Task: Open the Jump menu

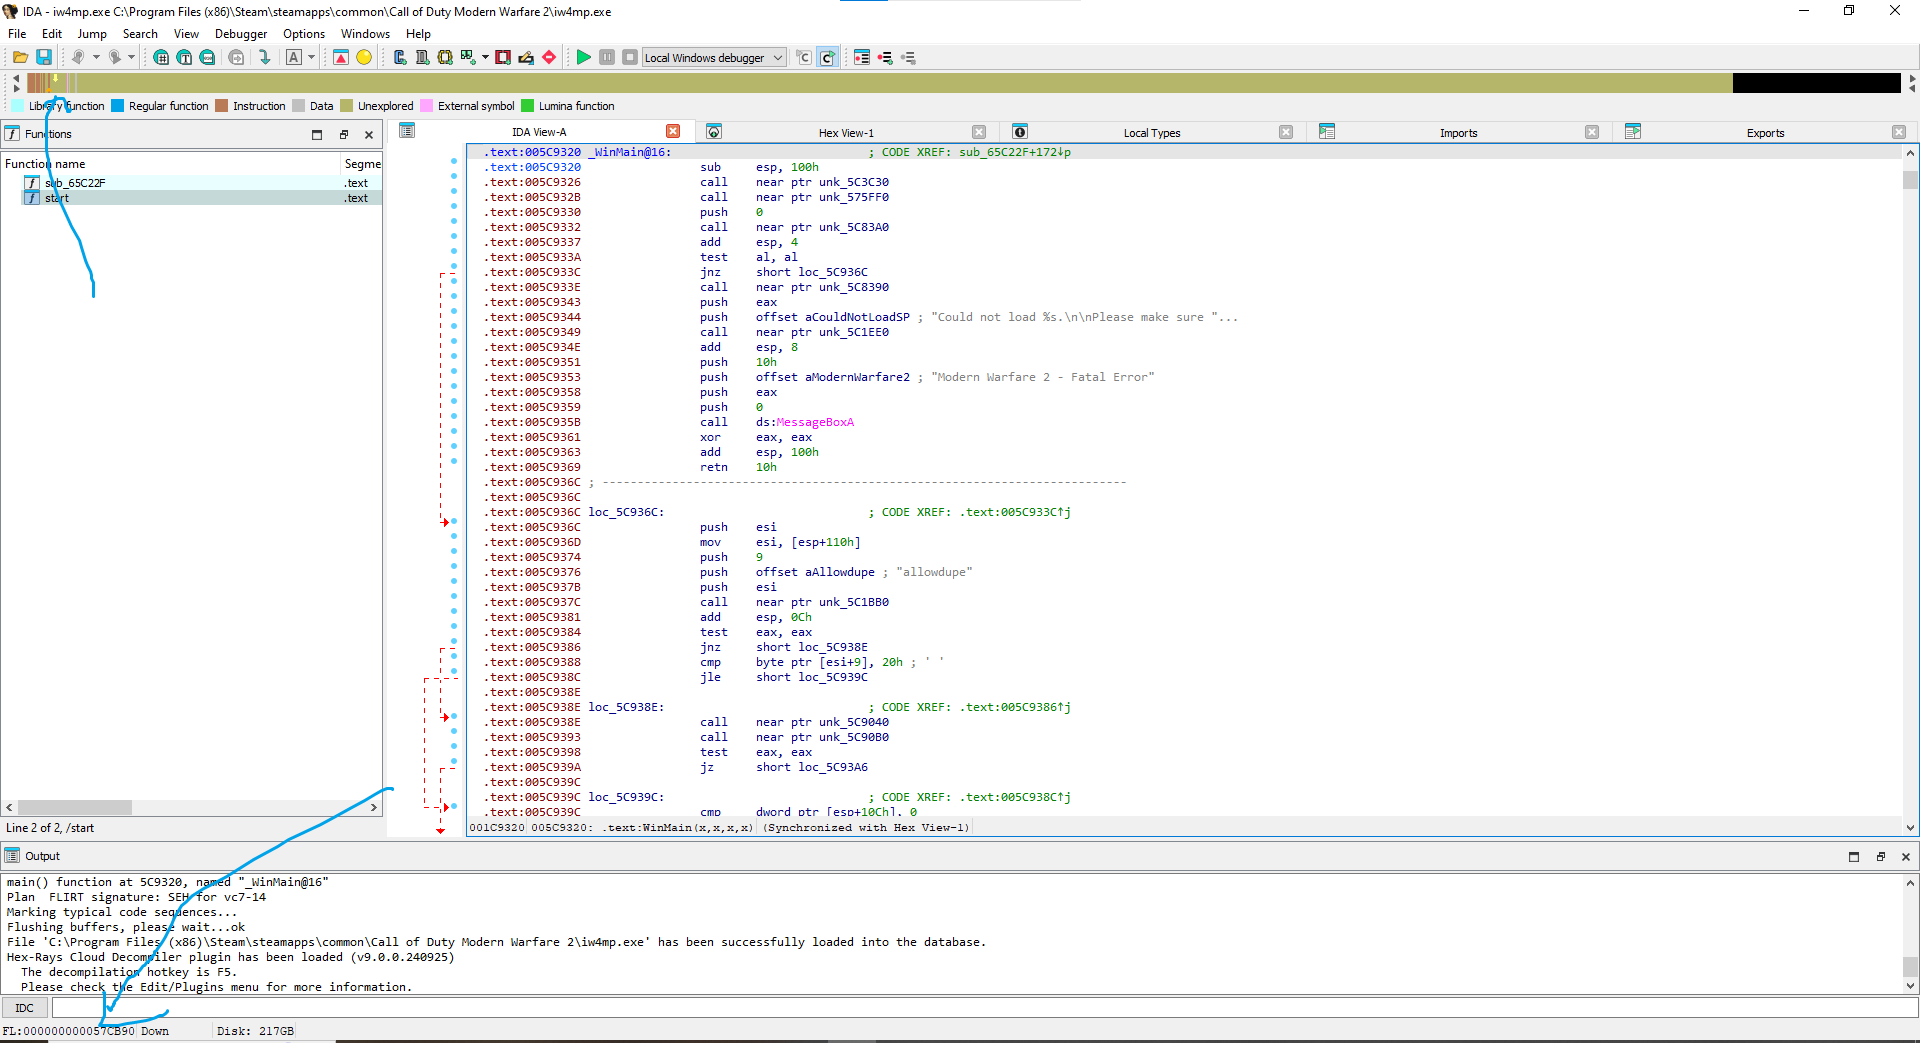Action: coord(92,33)
